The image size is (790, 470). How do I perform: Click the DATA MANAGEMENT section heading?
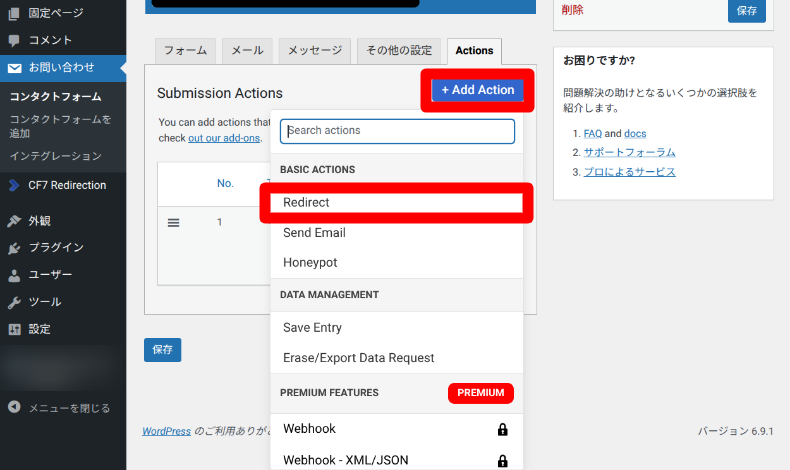pos(330,295)
